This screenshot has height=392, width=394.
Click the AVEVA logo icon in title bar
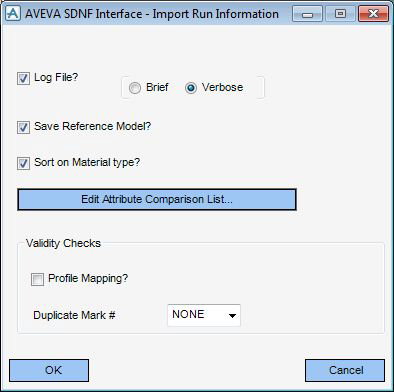point(13,14)
